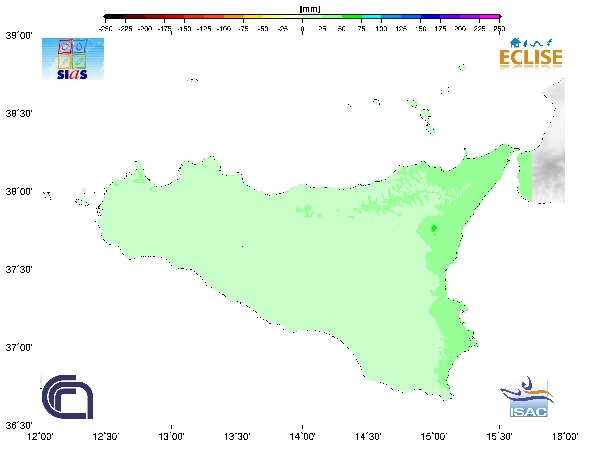Click the green segment of the colorbar
The height and width of the screenshot is (450, 600).
tap(351, 17)
